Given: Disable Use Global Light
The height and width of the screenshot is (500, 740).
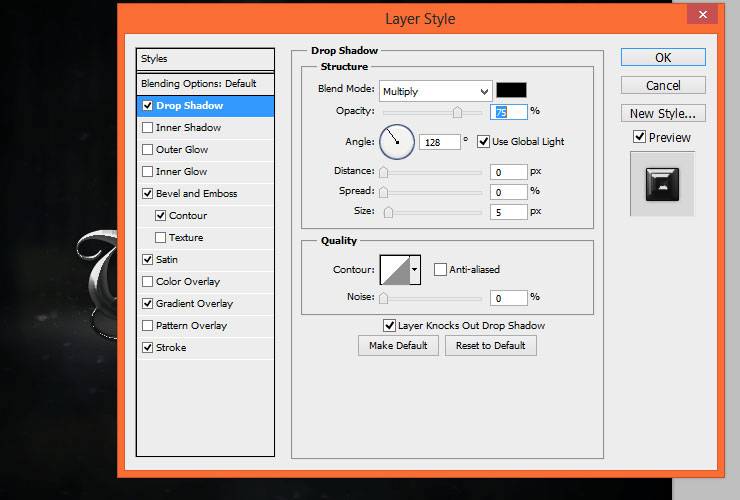Looking at the screenshot, I should 483,142.
